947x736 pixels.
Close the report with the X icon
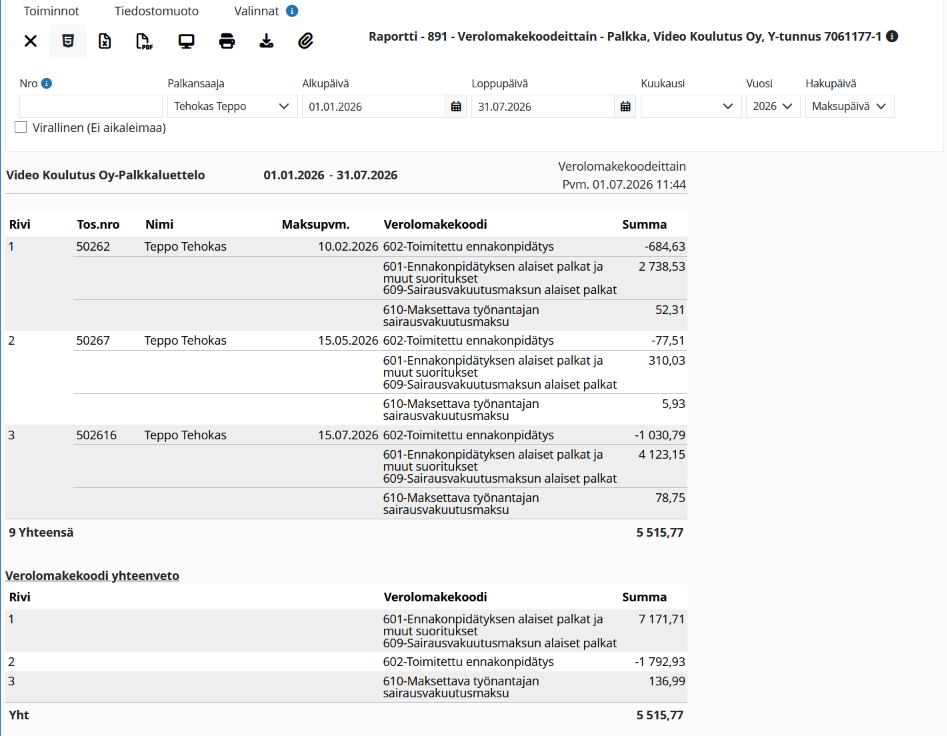click(30, 41)
